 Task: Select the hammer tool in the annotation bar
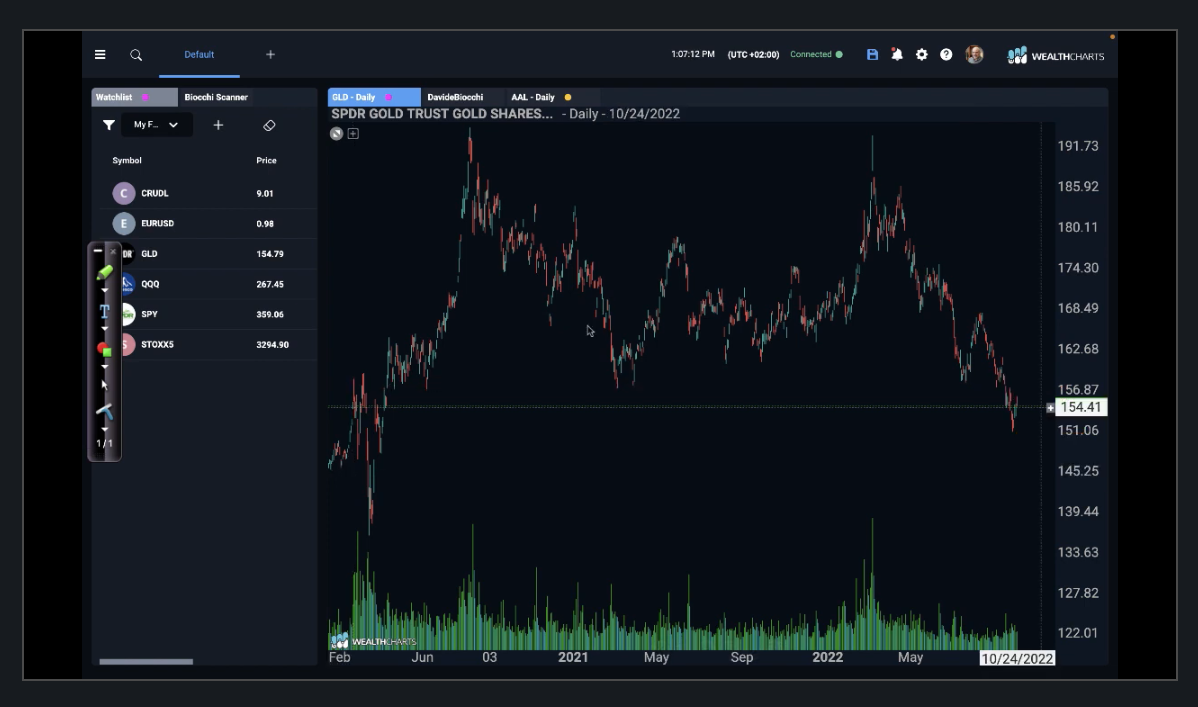coord(105,411)
